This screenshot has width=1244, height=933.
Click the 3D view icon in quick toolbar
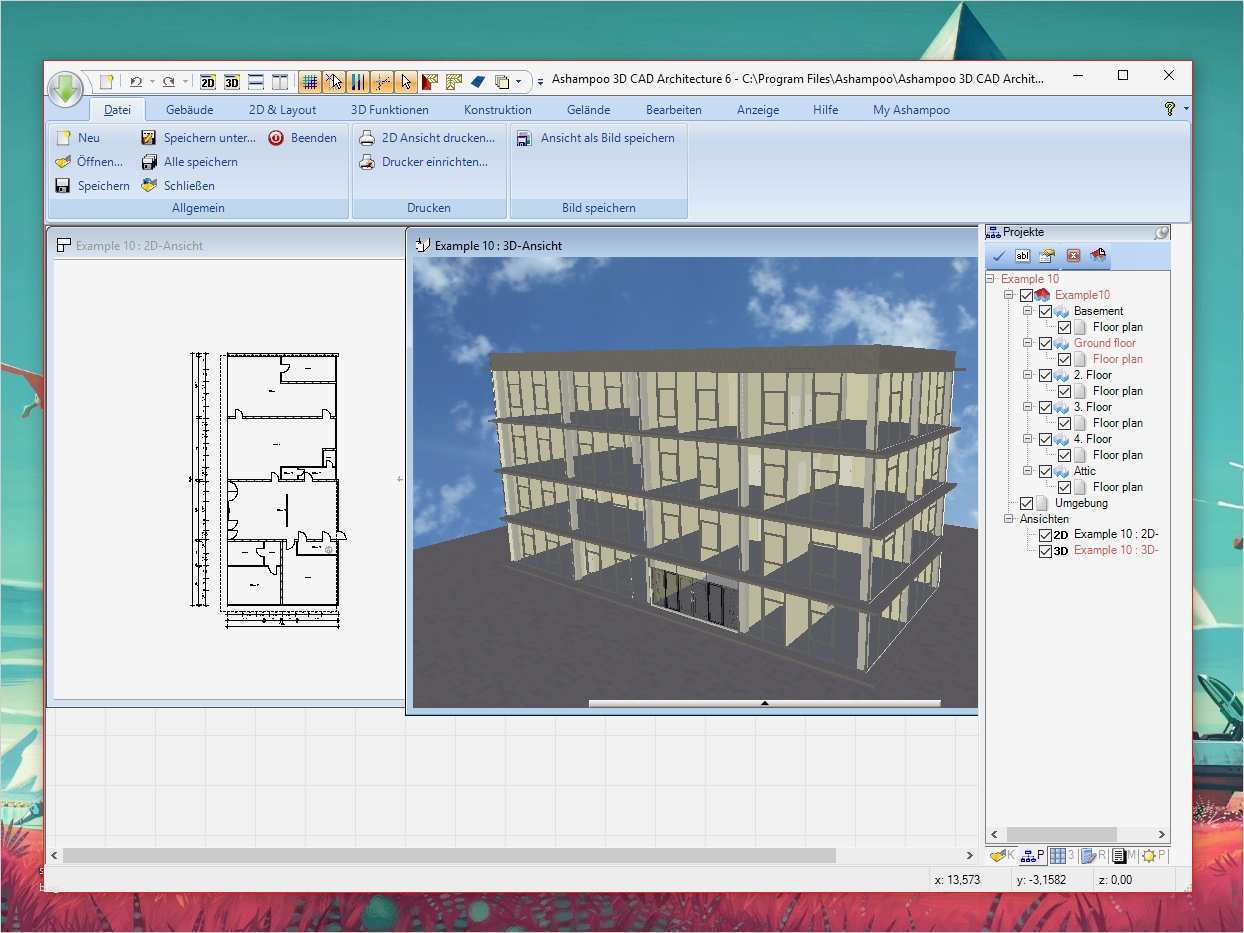coord(232,82)
